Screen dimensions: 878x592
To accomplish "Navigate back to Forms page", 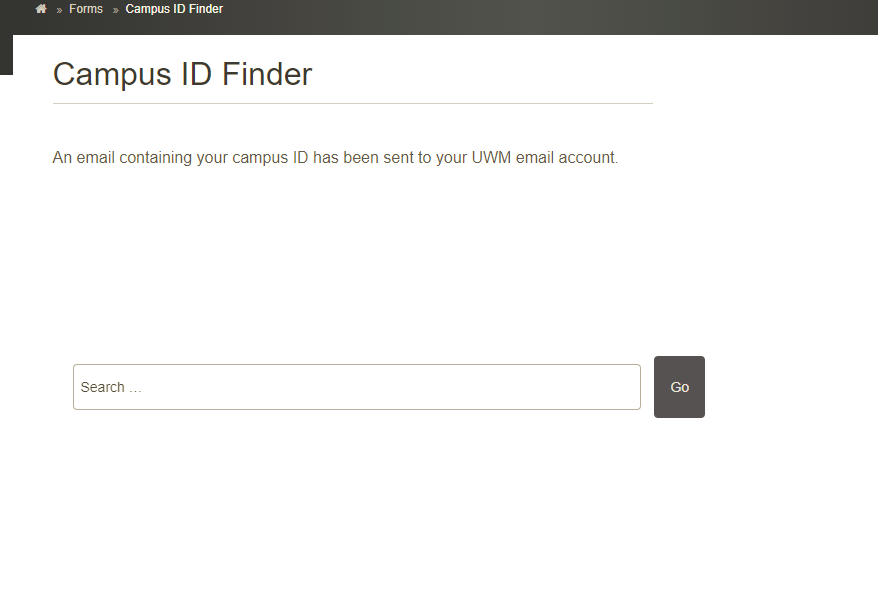I will pos(86,9).
